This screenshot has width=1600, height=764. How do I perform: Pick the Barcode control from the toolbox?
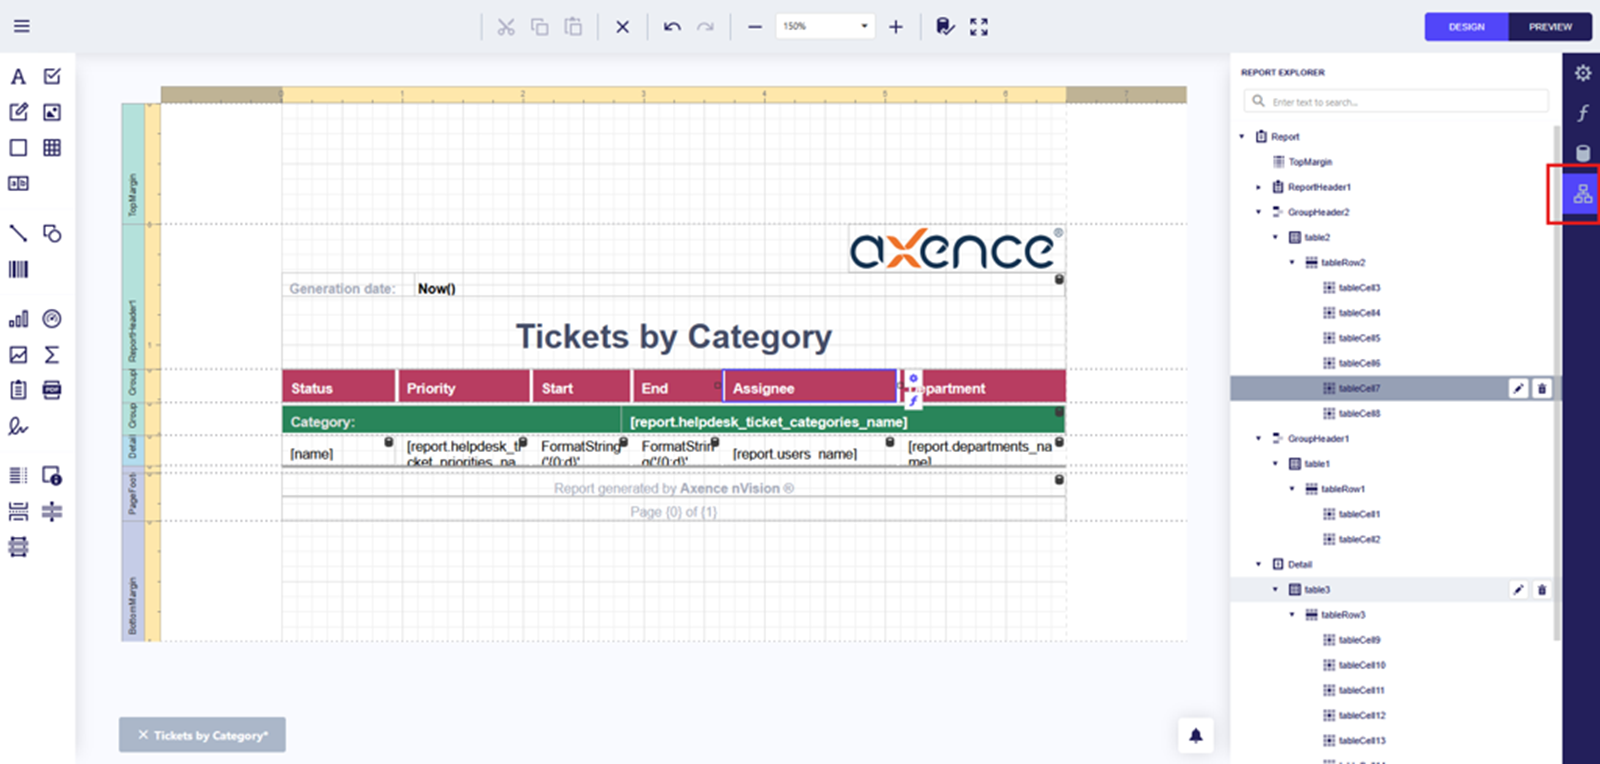point(18,269)
